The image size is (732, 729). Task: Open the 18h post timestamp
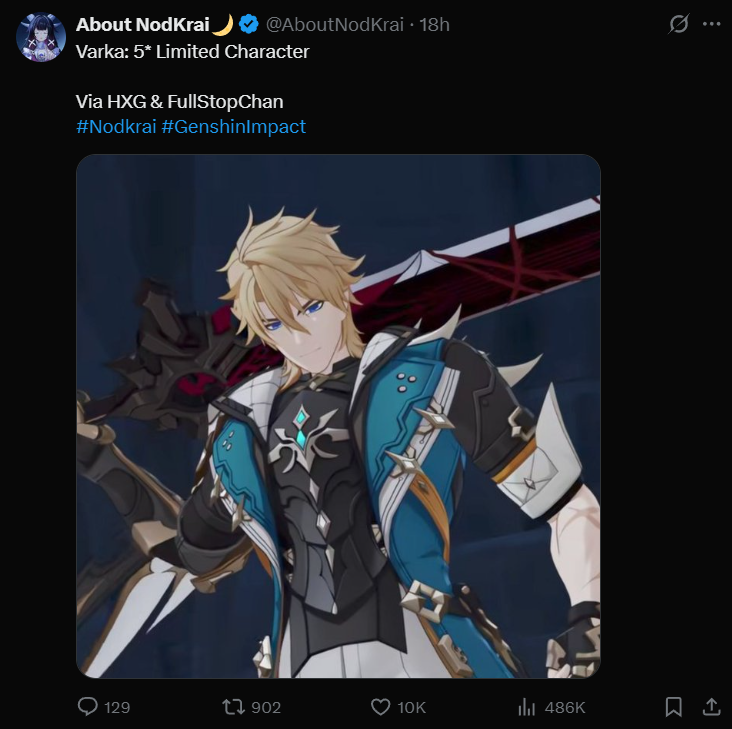pyautogui.click(x=434, y=24)
